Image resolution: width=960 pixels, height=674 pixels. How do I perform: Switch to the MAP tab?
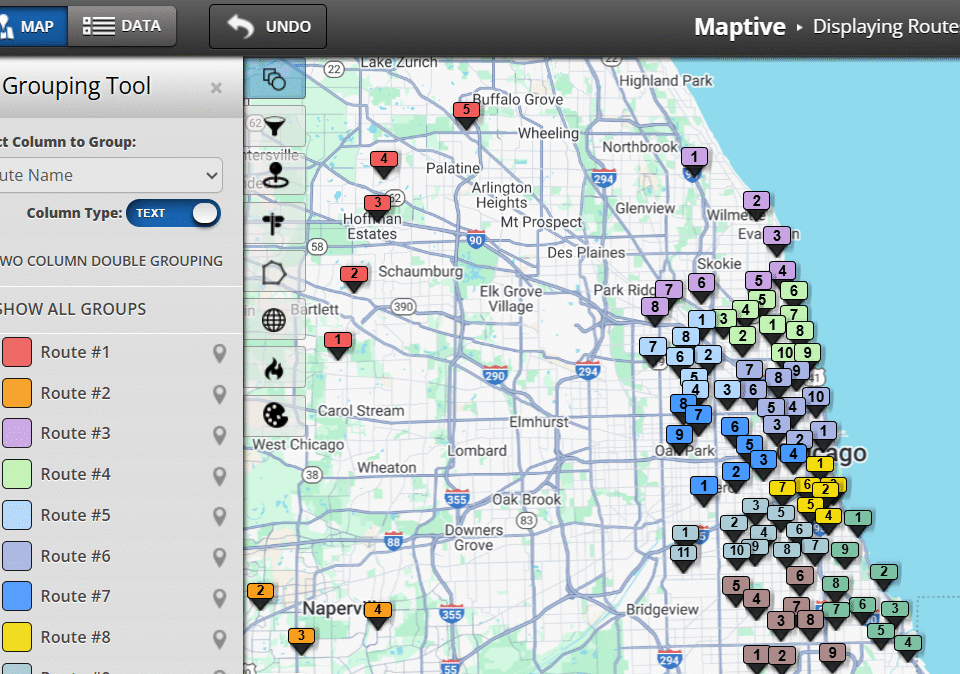click(32, 26)
